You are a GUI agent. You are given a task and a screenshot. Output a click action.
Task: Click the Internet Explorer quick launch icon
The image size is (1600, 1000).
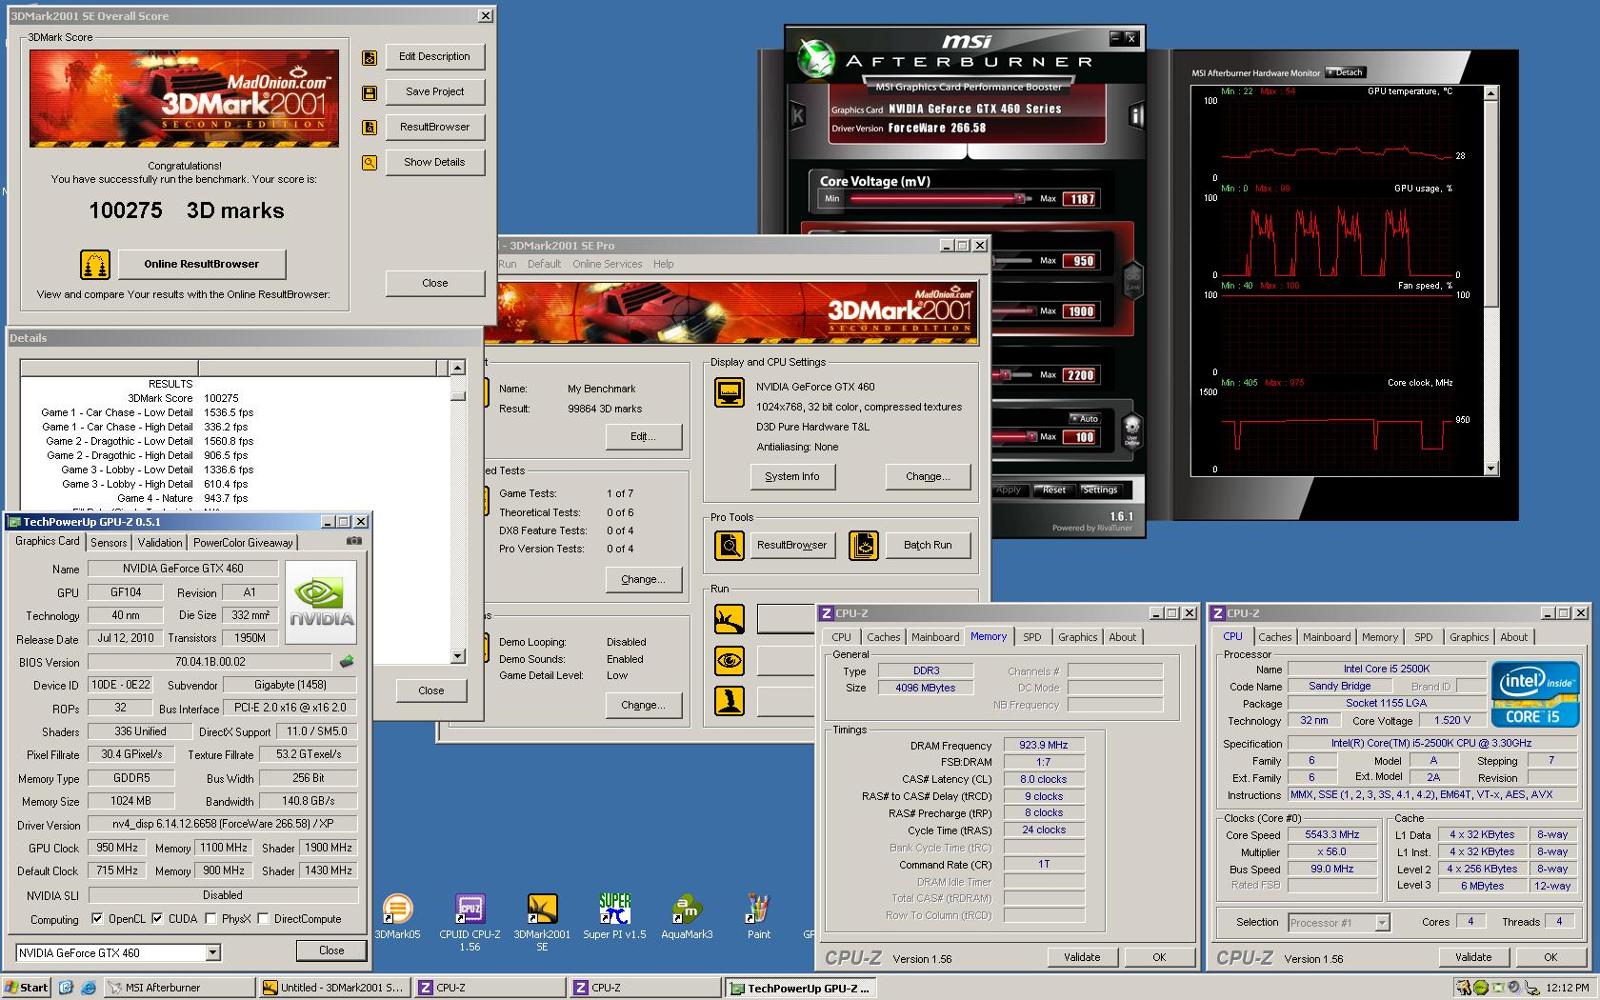click(88, 987)
